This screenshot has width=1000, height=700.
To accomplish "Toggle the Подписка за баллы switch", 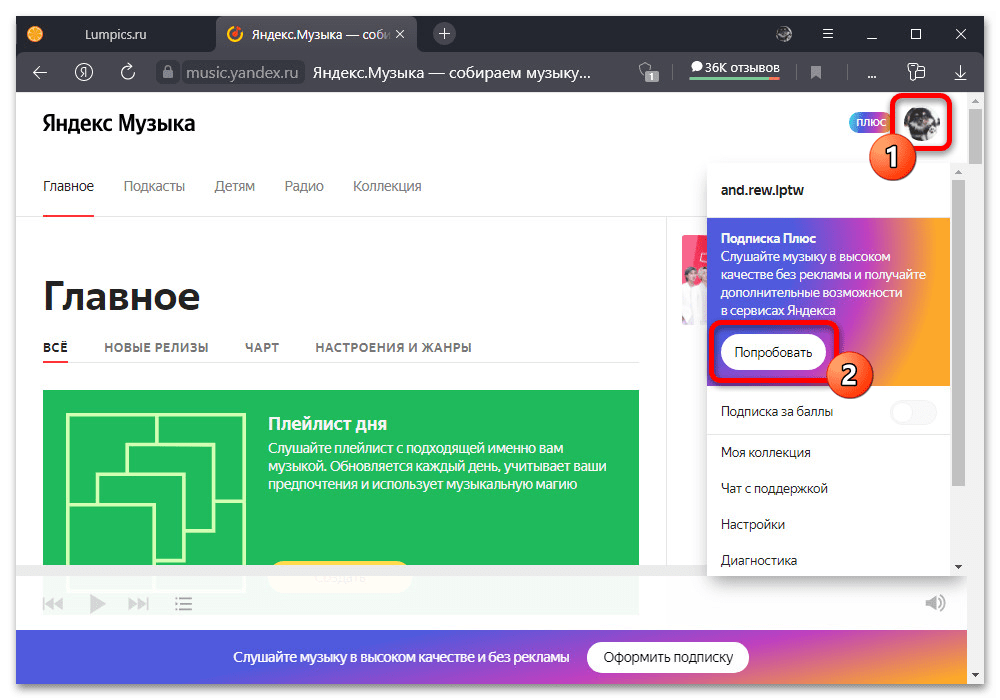I will coord(913,412).
